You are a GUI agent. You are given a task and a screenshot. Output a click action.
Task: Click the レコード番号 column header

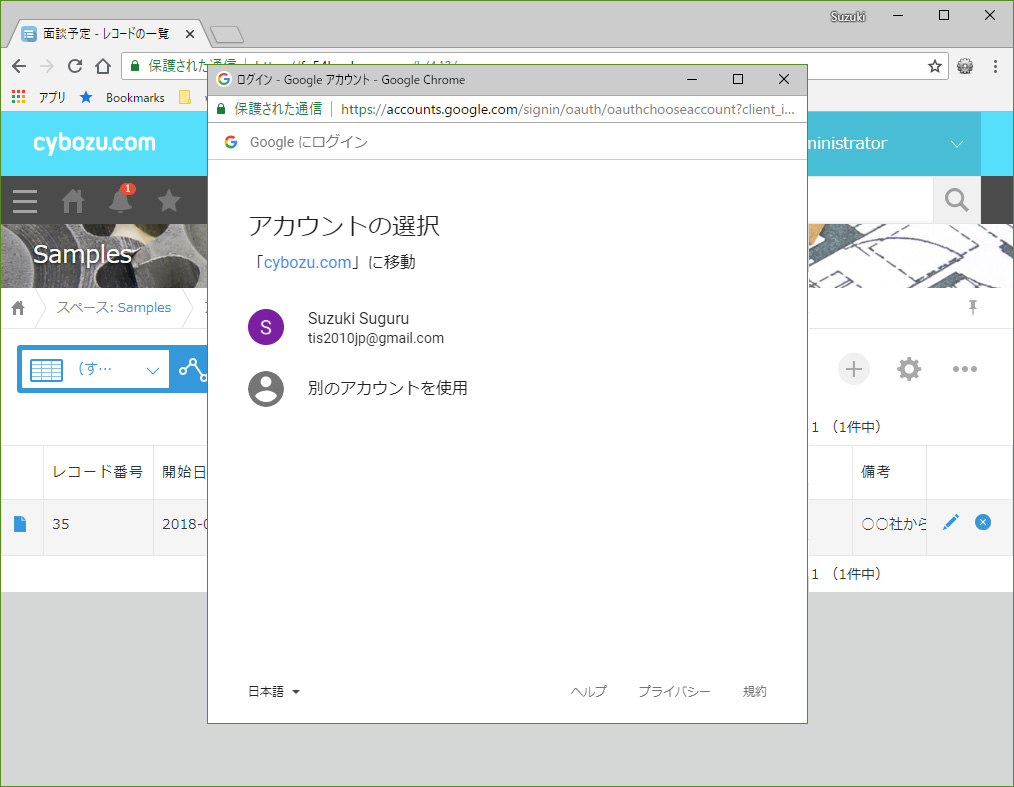tap(98, 472)
